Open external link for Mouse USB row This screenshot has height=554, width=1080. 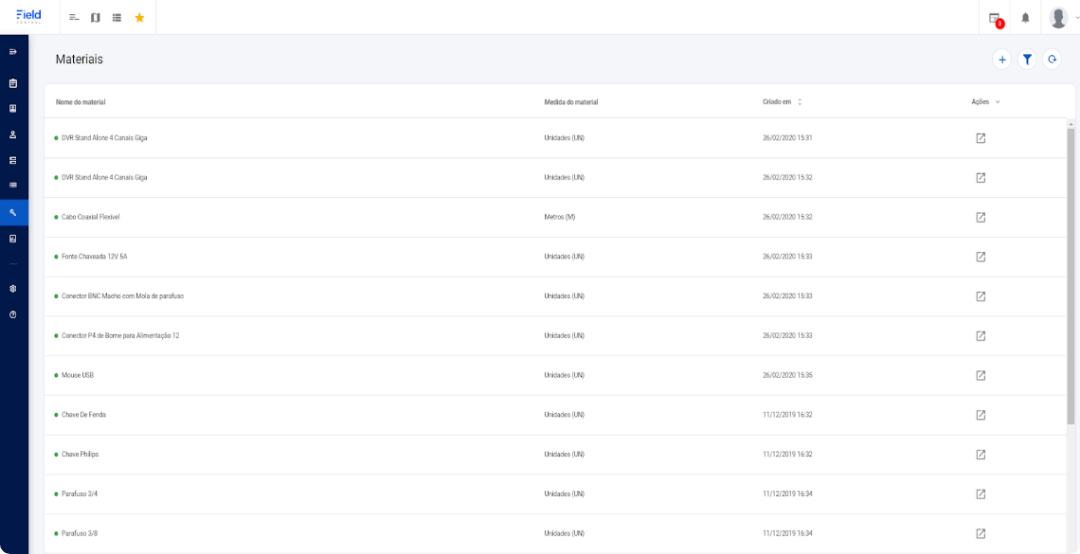point(980,375)
